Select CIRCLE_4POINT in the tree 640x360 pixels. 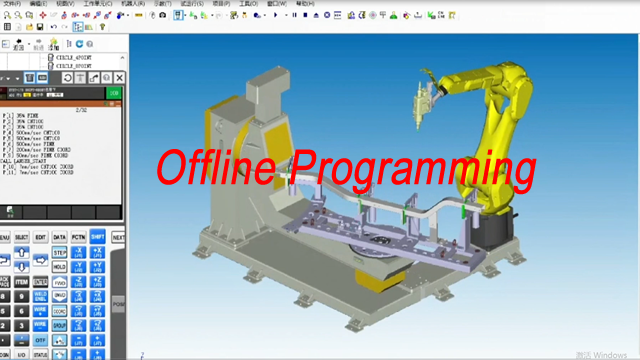tap(73, 58)
